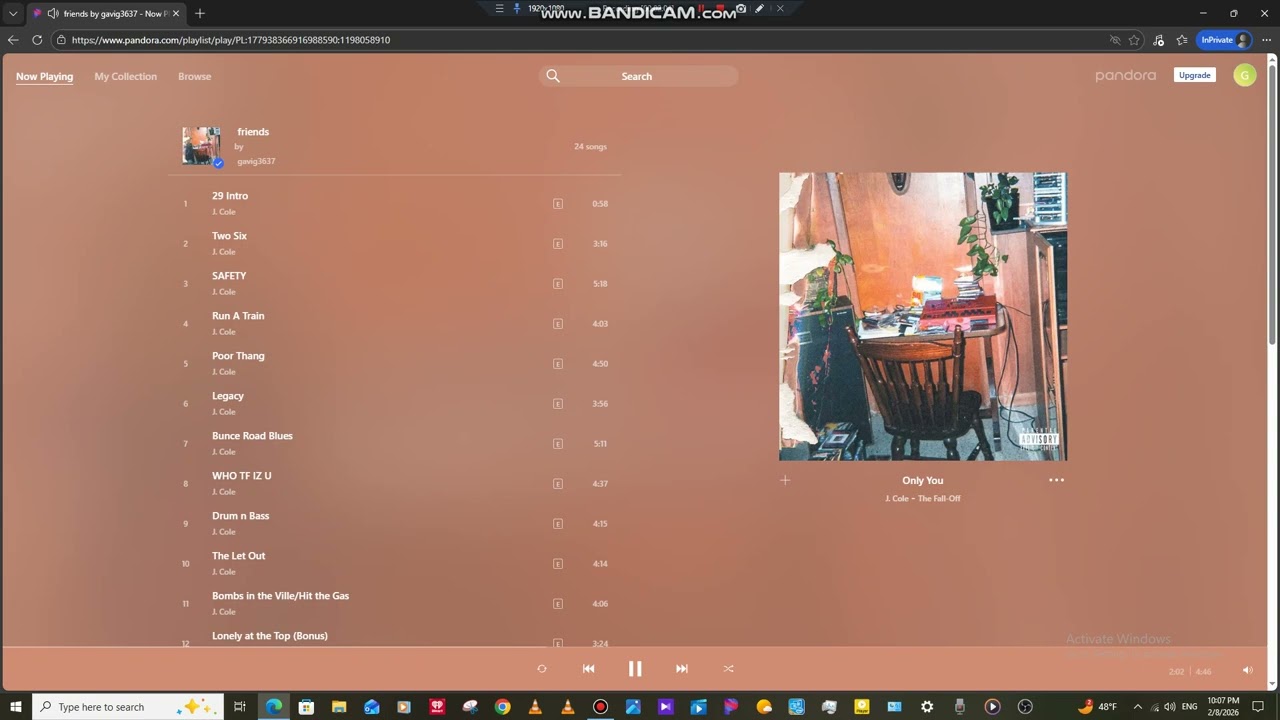Click the taskbar search box
The image size is (1280, 720).
tap(129, 707)
